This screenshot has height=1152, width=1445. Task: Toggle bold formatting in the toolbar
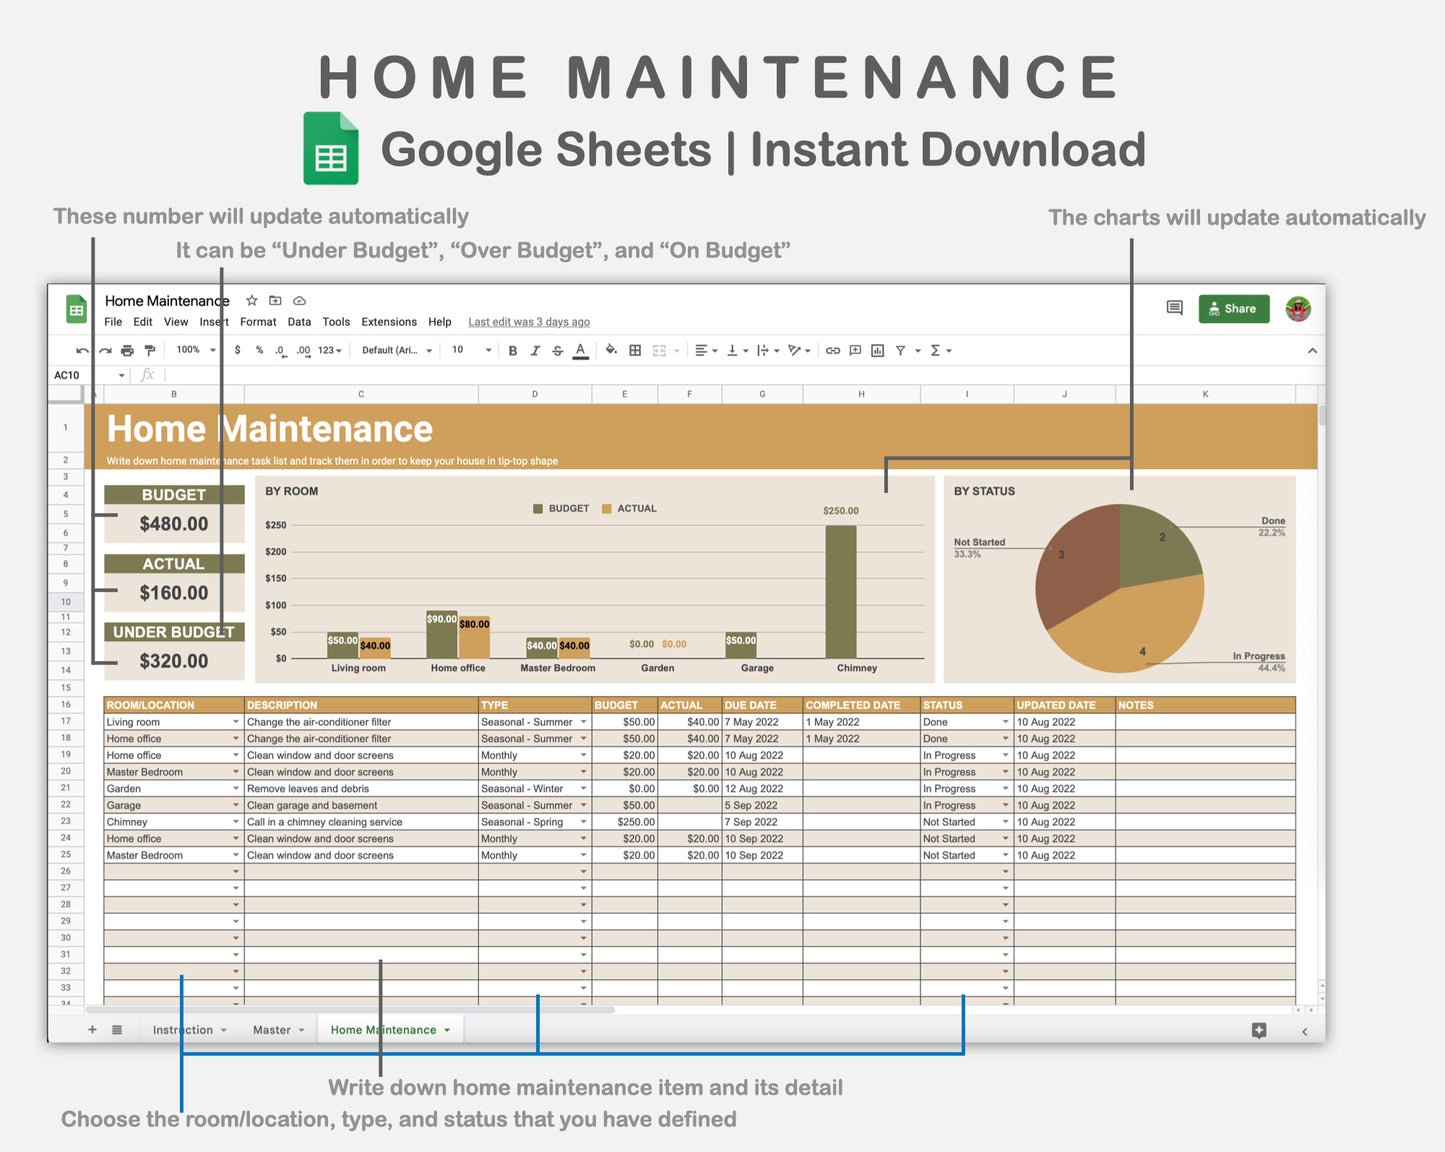(513, 350)
